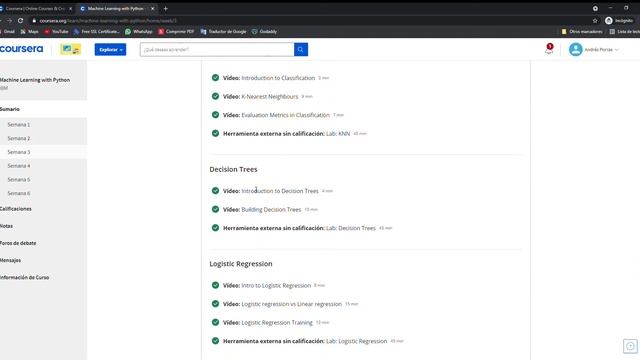Open a new browser tab
The image size is (640, 360).
coord(165,8)
